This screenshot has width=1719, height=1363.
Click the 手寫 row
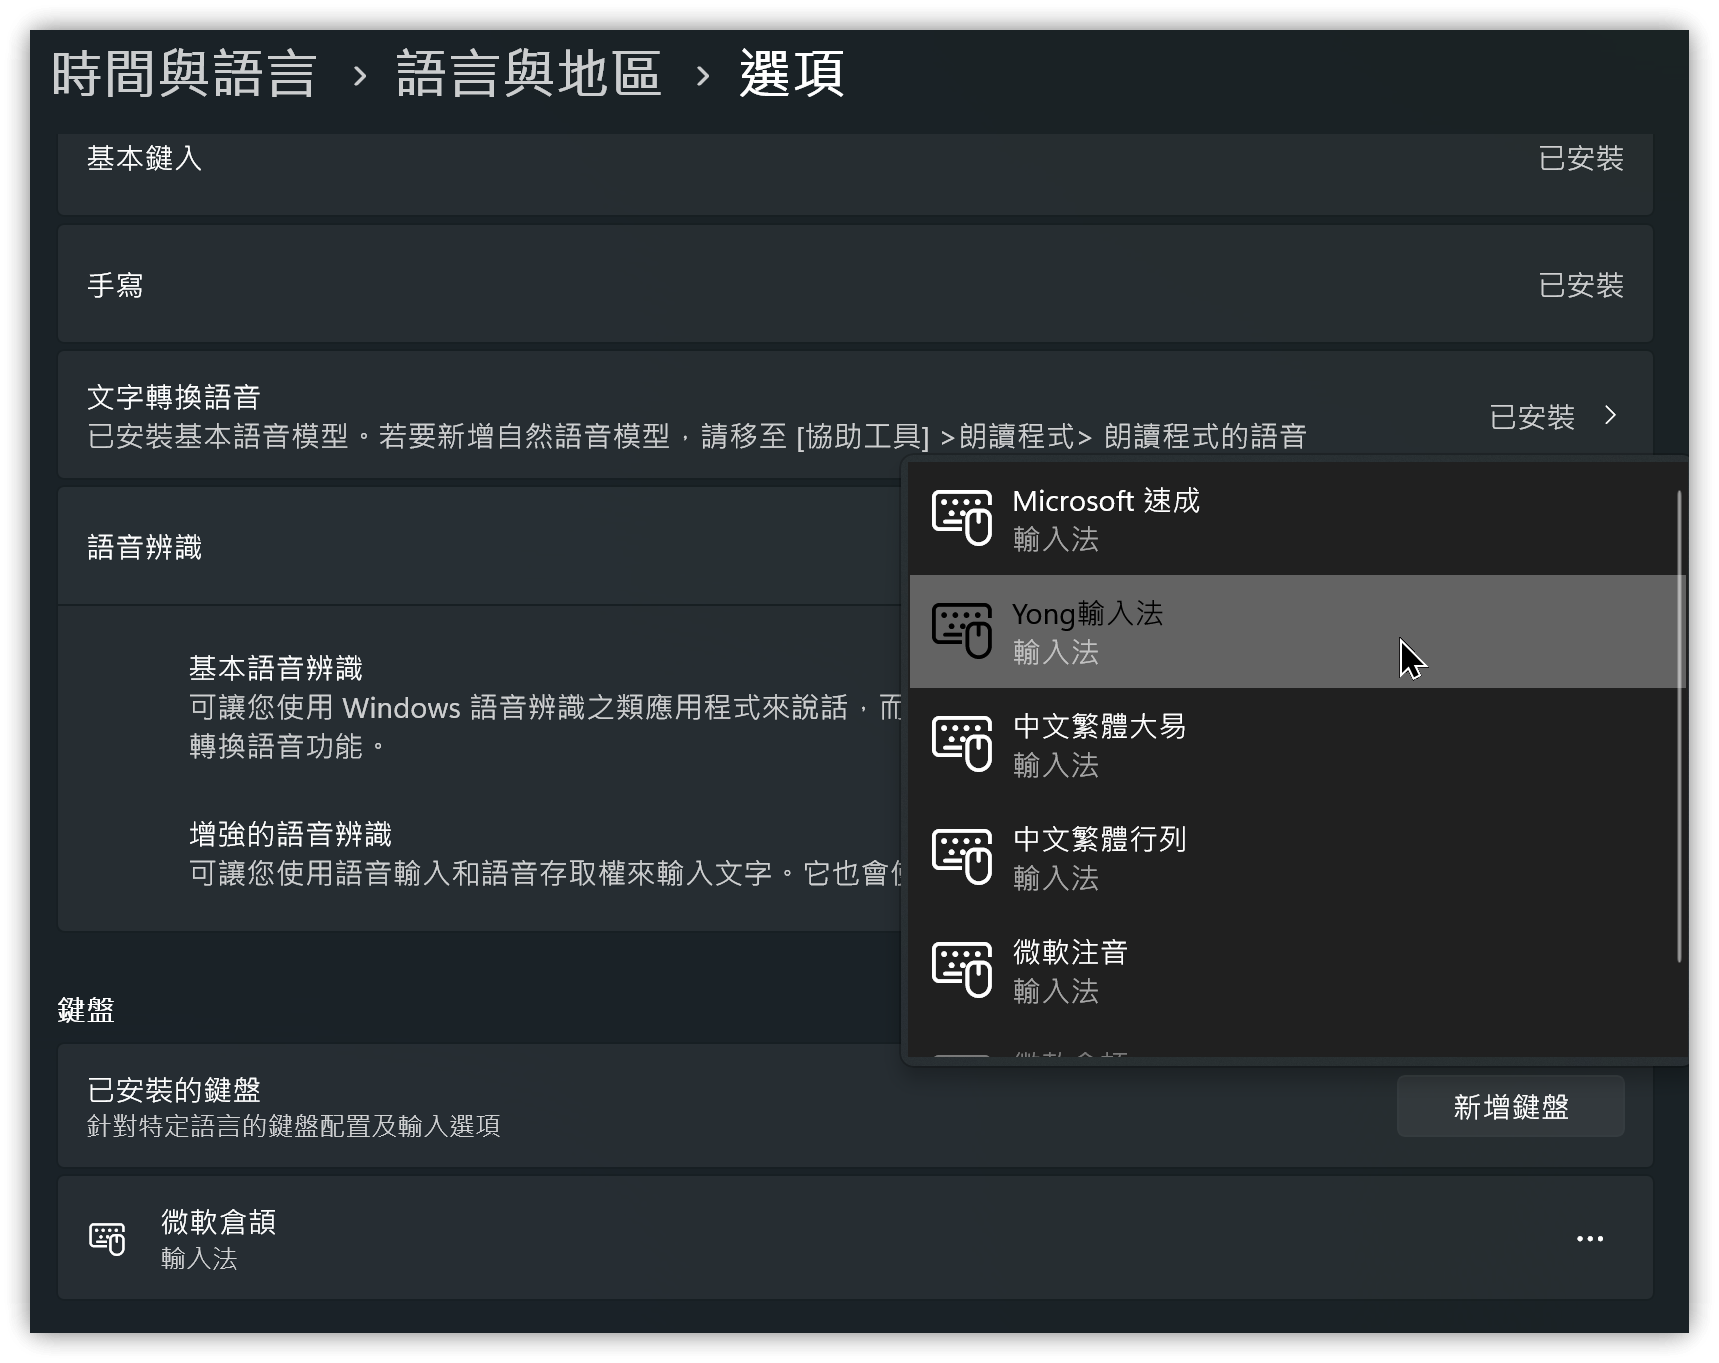point(855,285)
